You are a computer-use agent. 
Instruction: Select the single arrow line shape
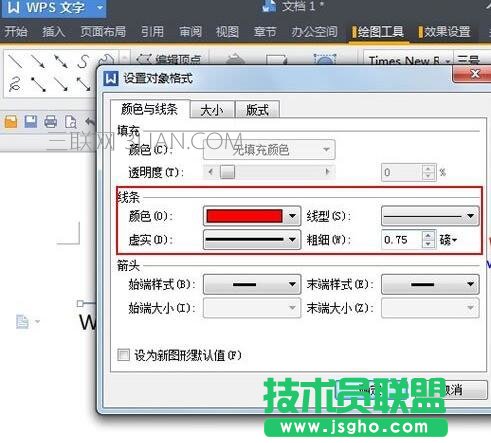pos(38,62)
